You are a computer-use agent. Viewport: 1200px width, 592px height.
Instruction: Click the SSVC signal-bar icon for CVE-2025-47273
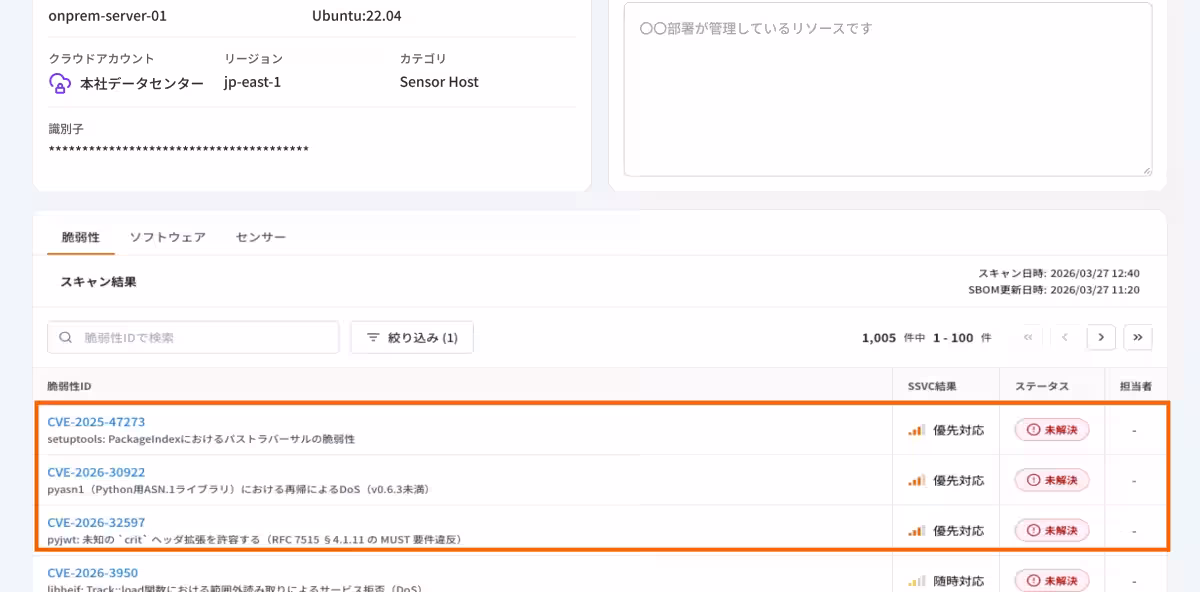pos(917,429)
